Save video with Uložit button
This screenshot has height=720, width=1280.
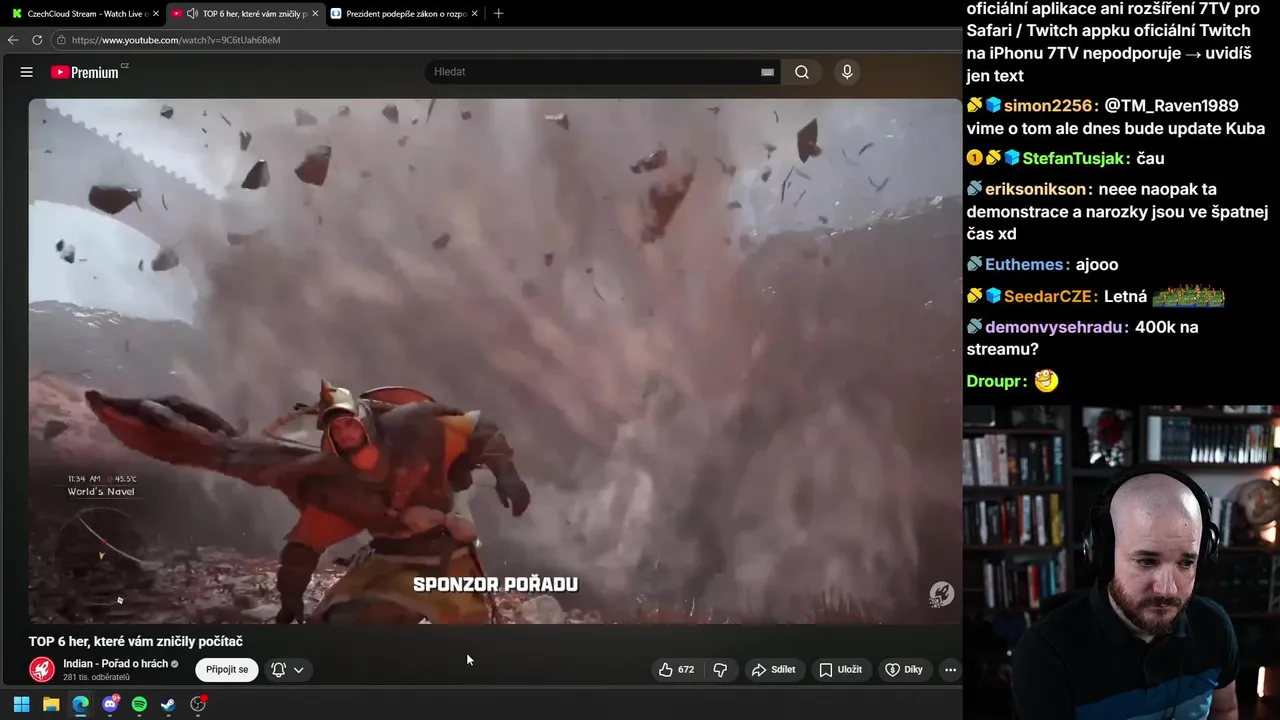pyautogui.click(x=841, y=670)
